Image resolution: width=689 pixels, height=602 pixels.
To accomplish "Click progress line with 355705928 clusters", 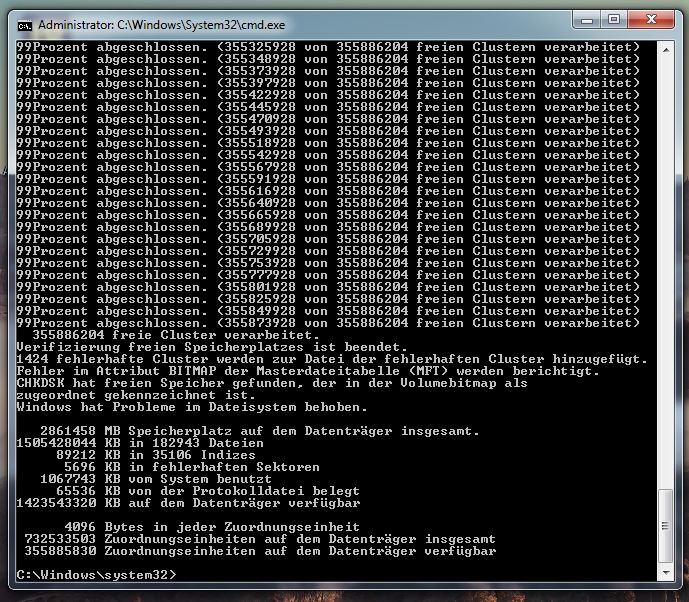I will [x=328, y=239].
